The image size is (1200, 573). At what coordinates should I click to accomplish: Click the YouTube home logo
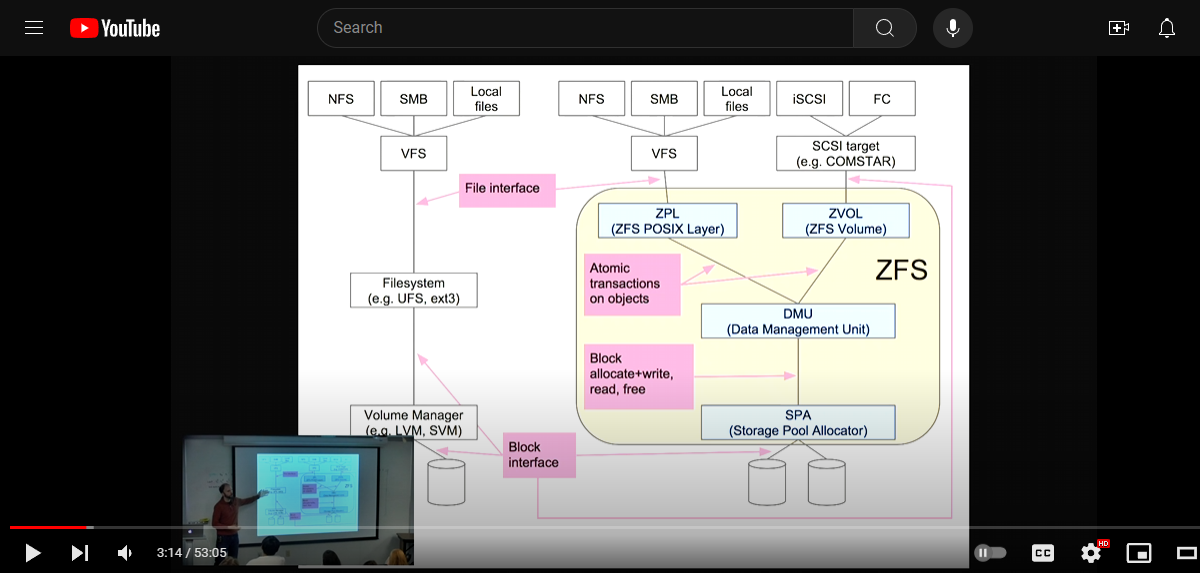coord(115,28)
